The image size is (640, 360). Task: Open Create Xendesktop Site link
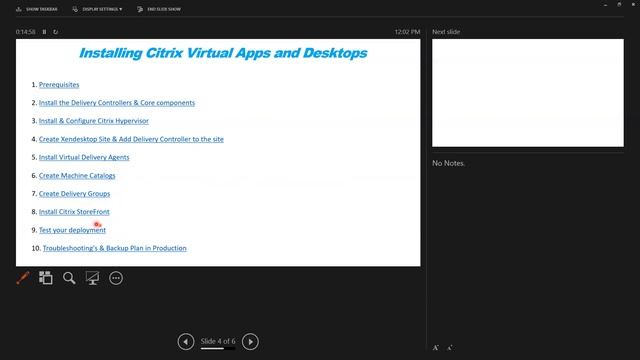point(131,139)
